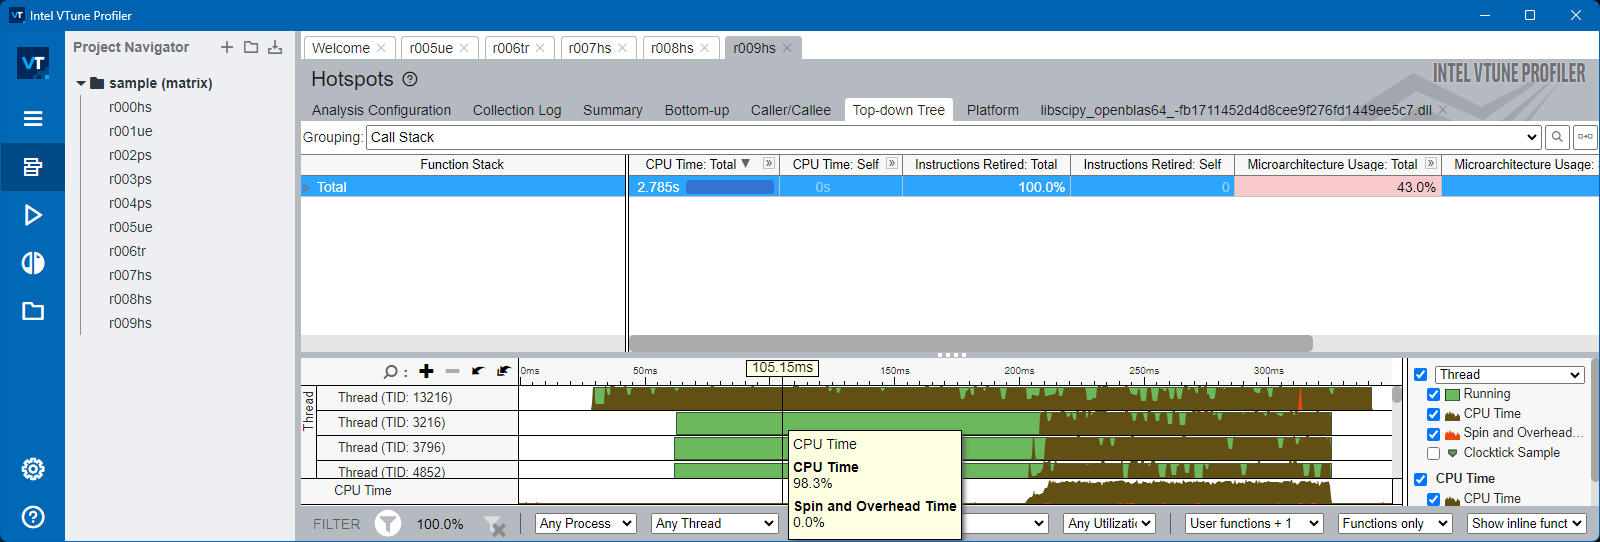
Task: Click the Configure Analysis play icon in sidebar
Action: [x=33, y=215]
